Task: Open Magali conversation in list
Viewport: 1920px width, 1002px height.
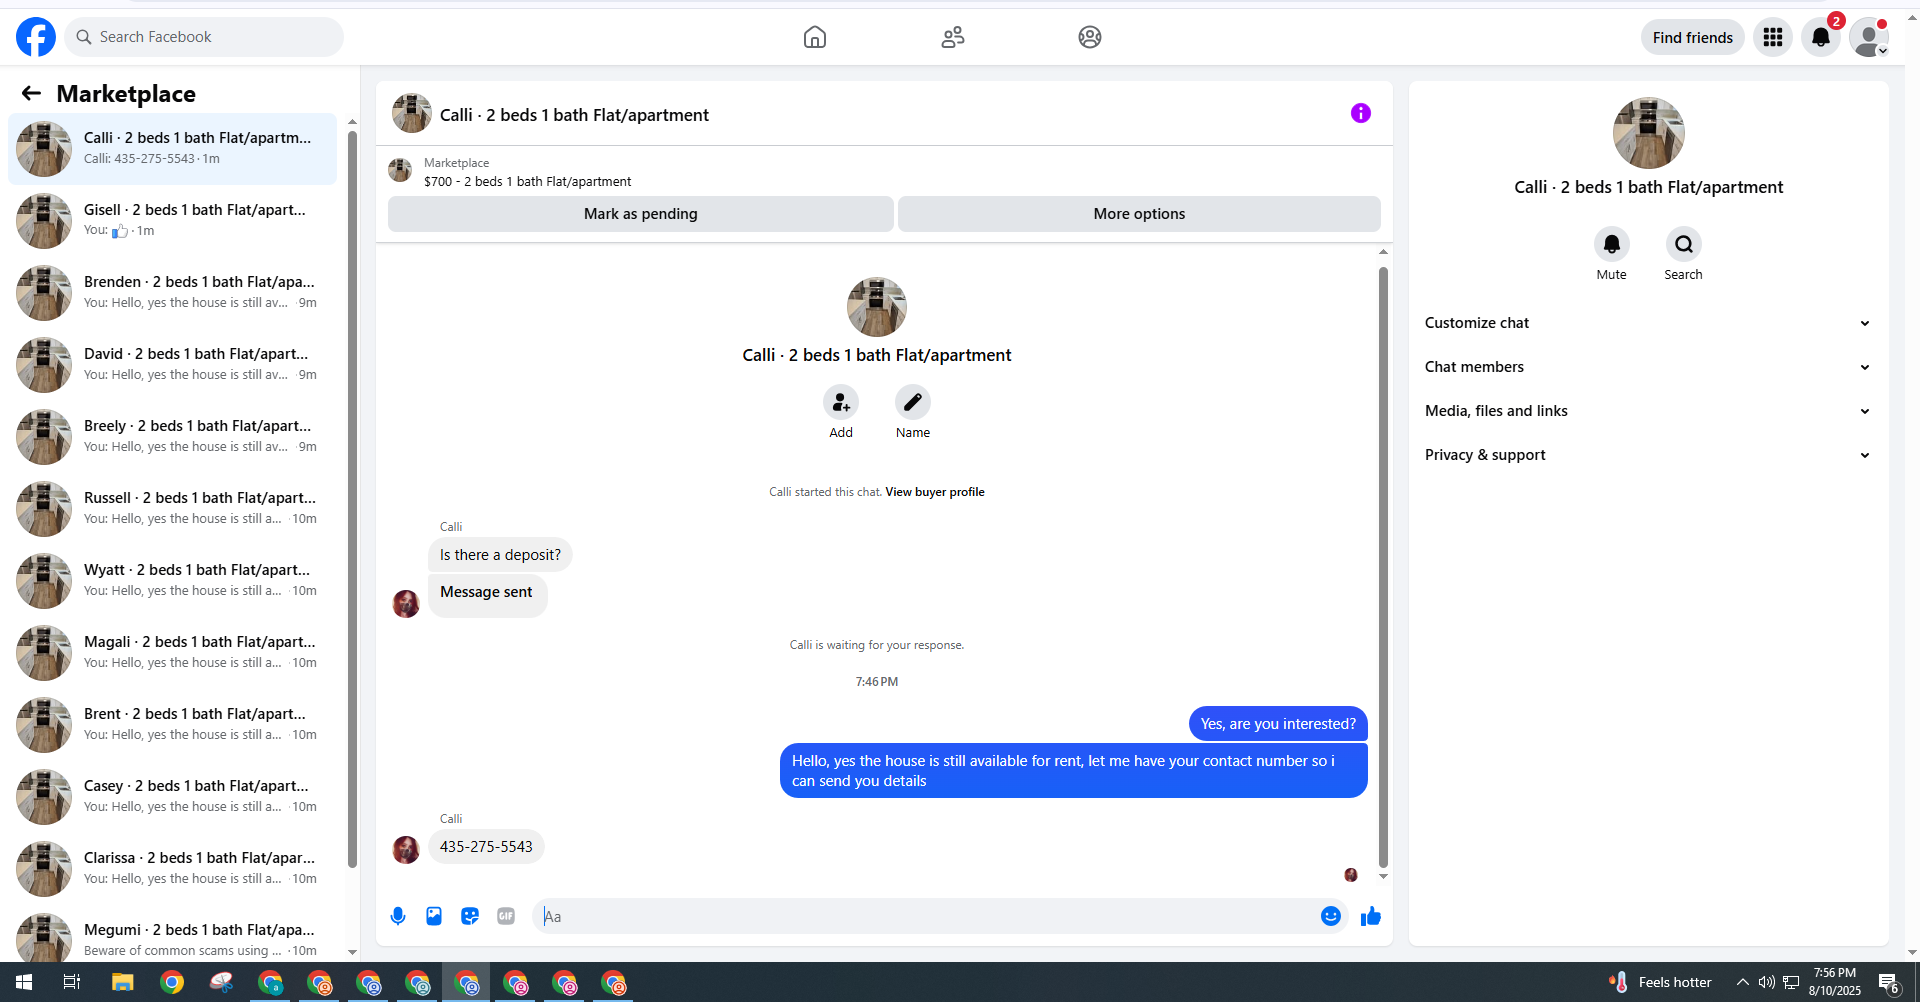Action: 173,653
